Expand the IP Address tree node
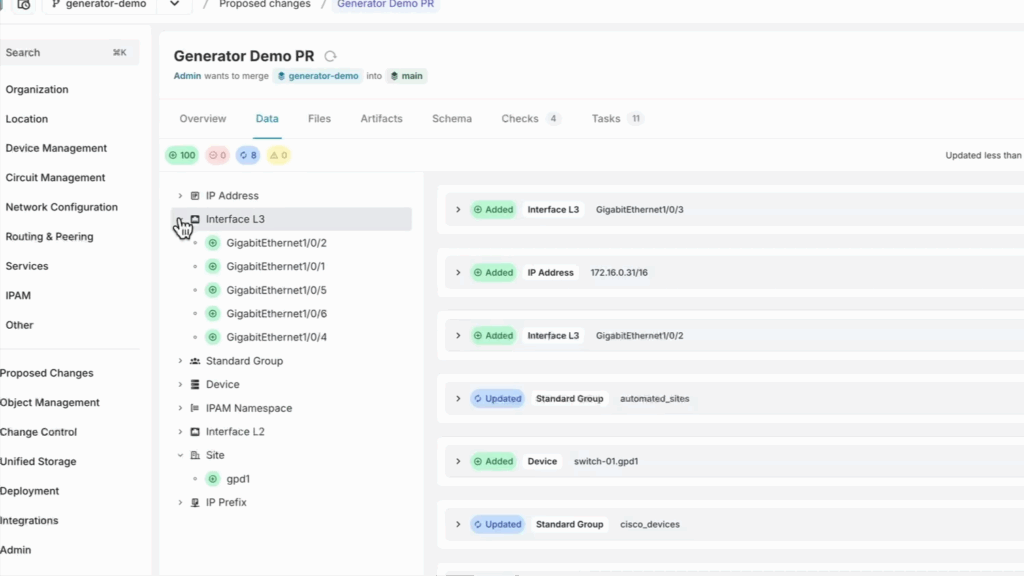1024x576 pixels. click(180, 196)
